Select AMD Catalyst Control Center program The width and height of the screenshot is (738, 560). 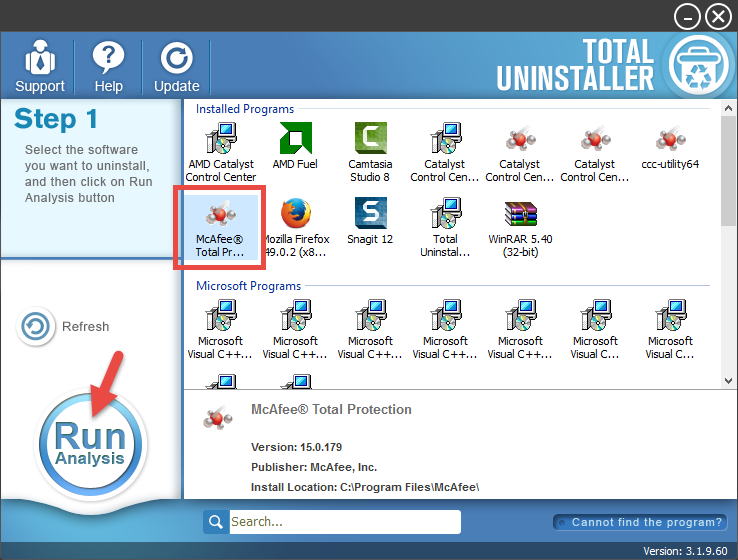pos(221,152)
